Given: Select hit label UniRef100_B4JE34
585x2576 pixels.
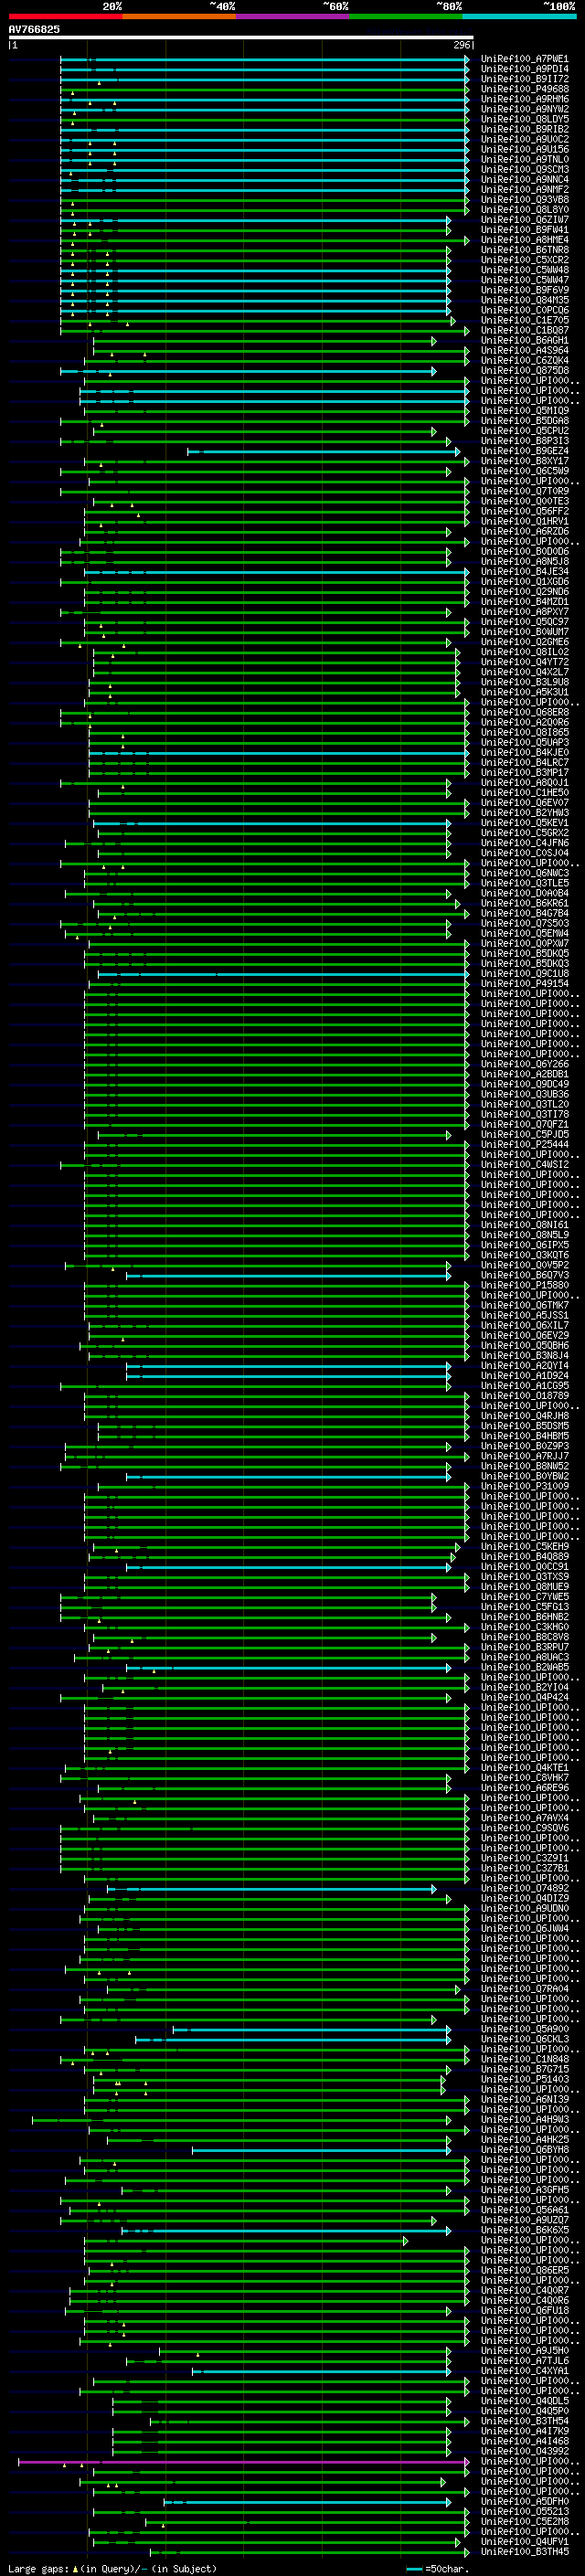Looking at the screenshot, I should [524, 572].
